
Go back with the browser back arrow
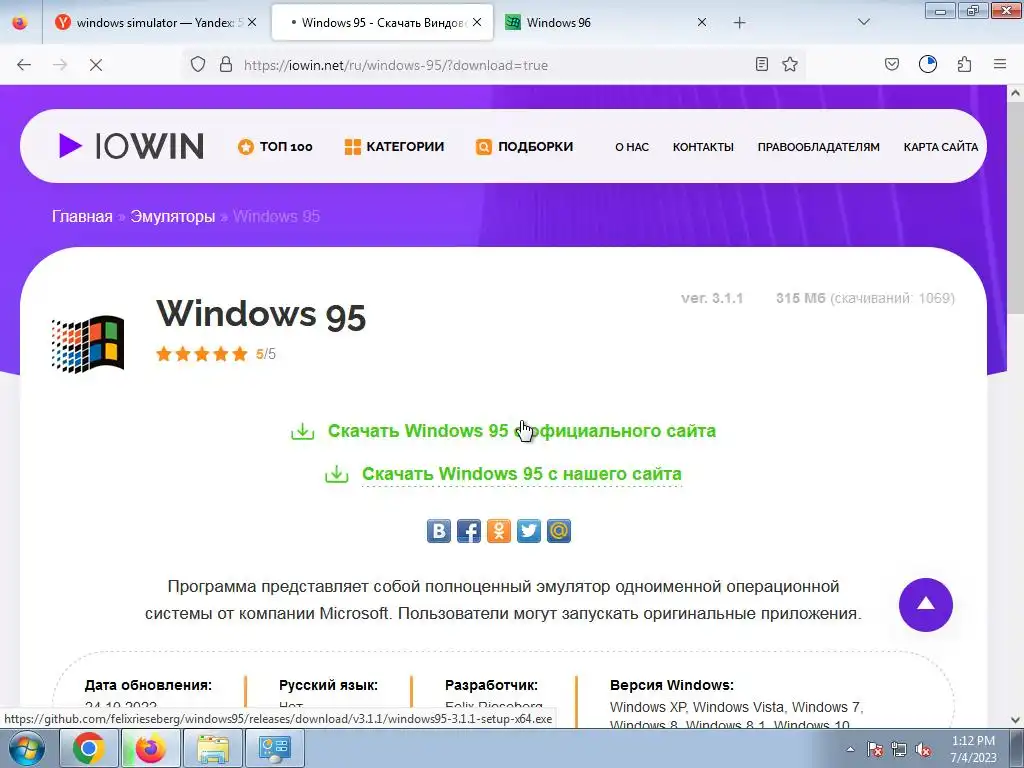click(x=24, y=65)
